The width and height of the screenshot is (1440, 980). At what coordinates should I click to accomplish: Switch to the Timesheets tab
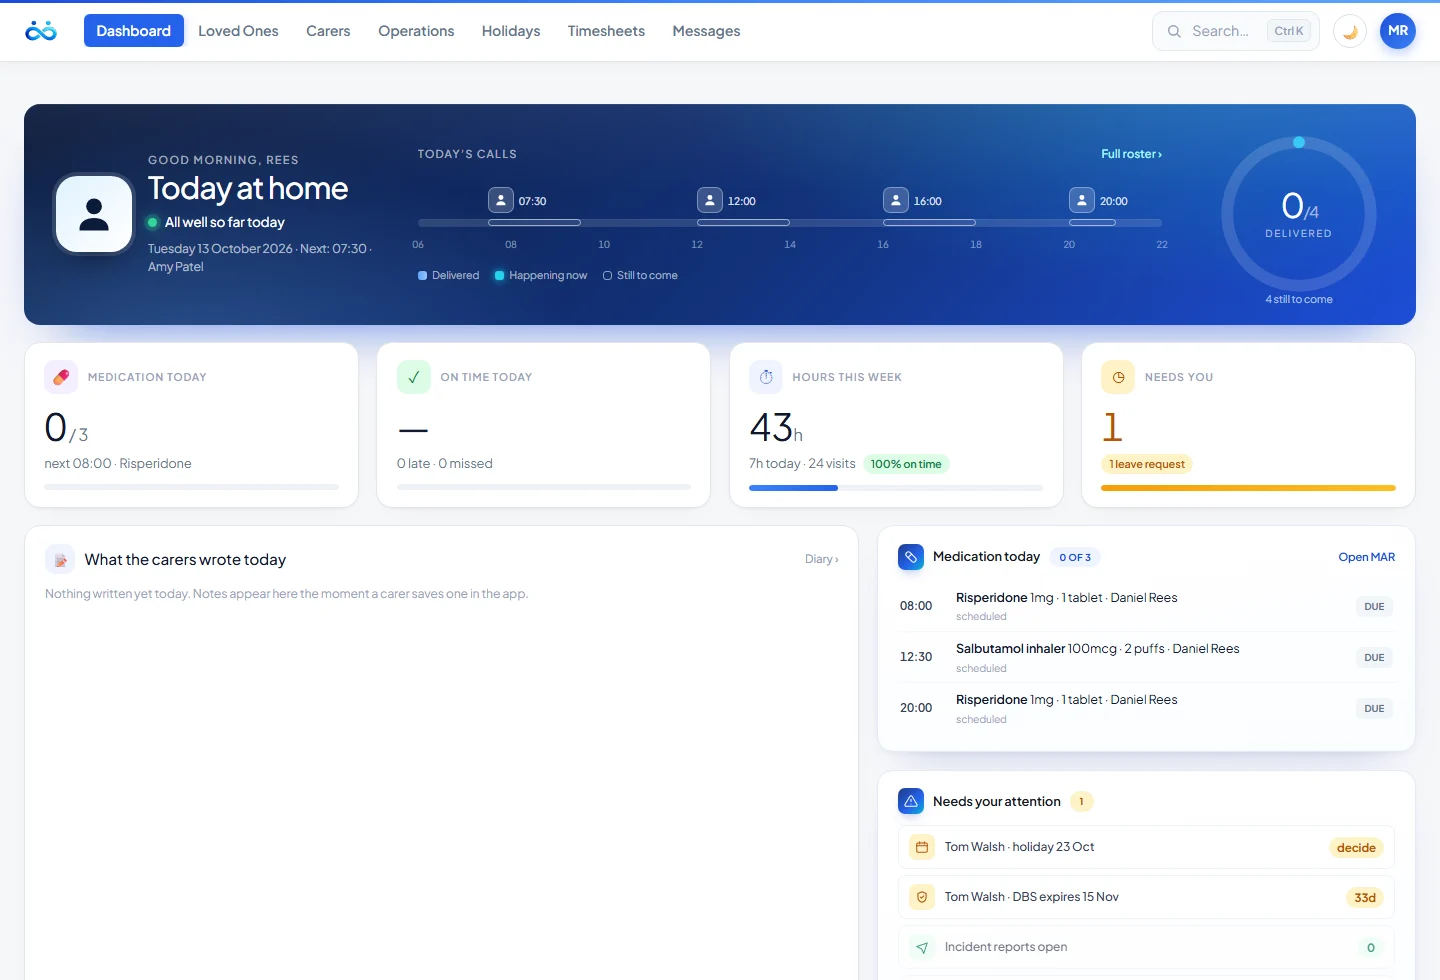[606, 31]
